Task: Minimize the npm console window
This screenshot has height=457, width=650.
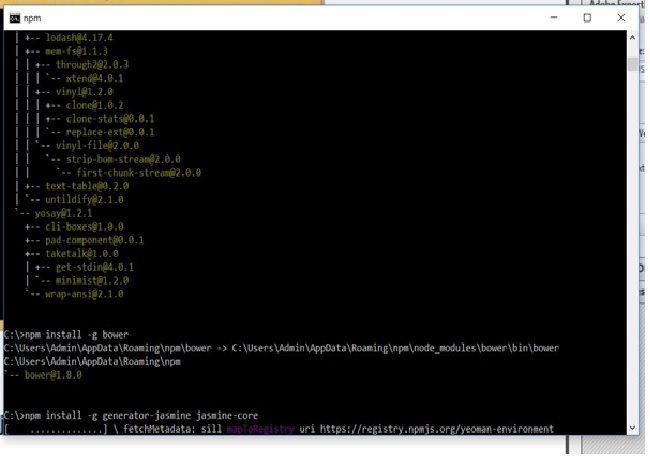Action: coord(554,17)
